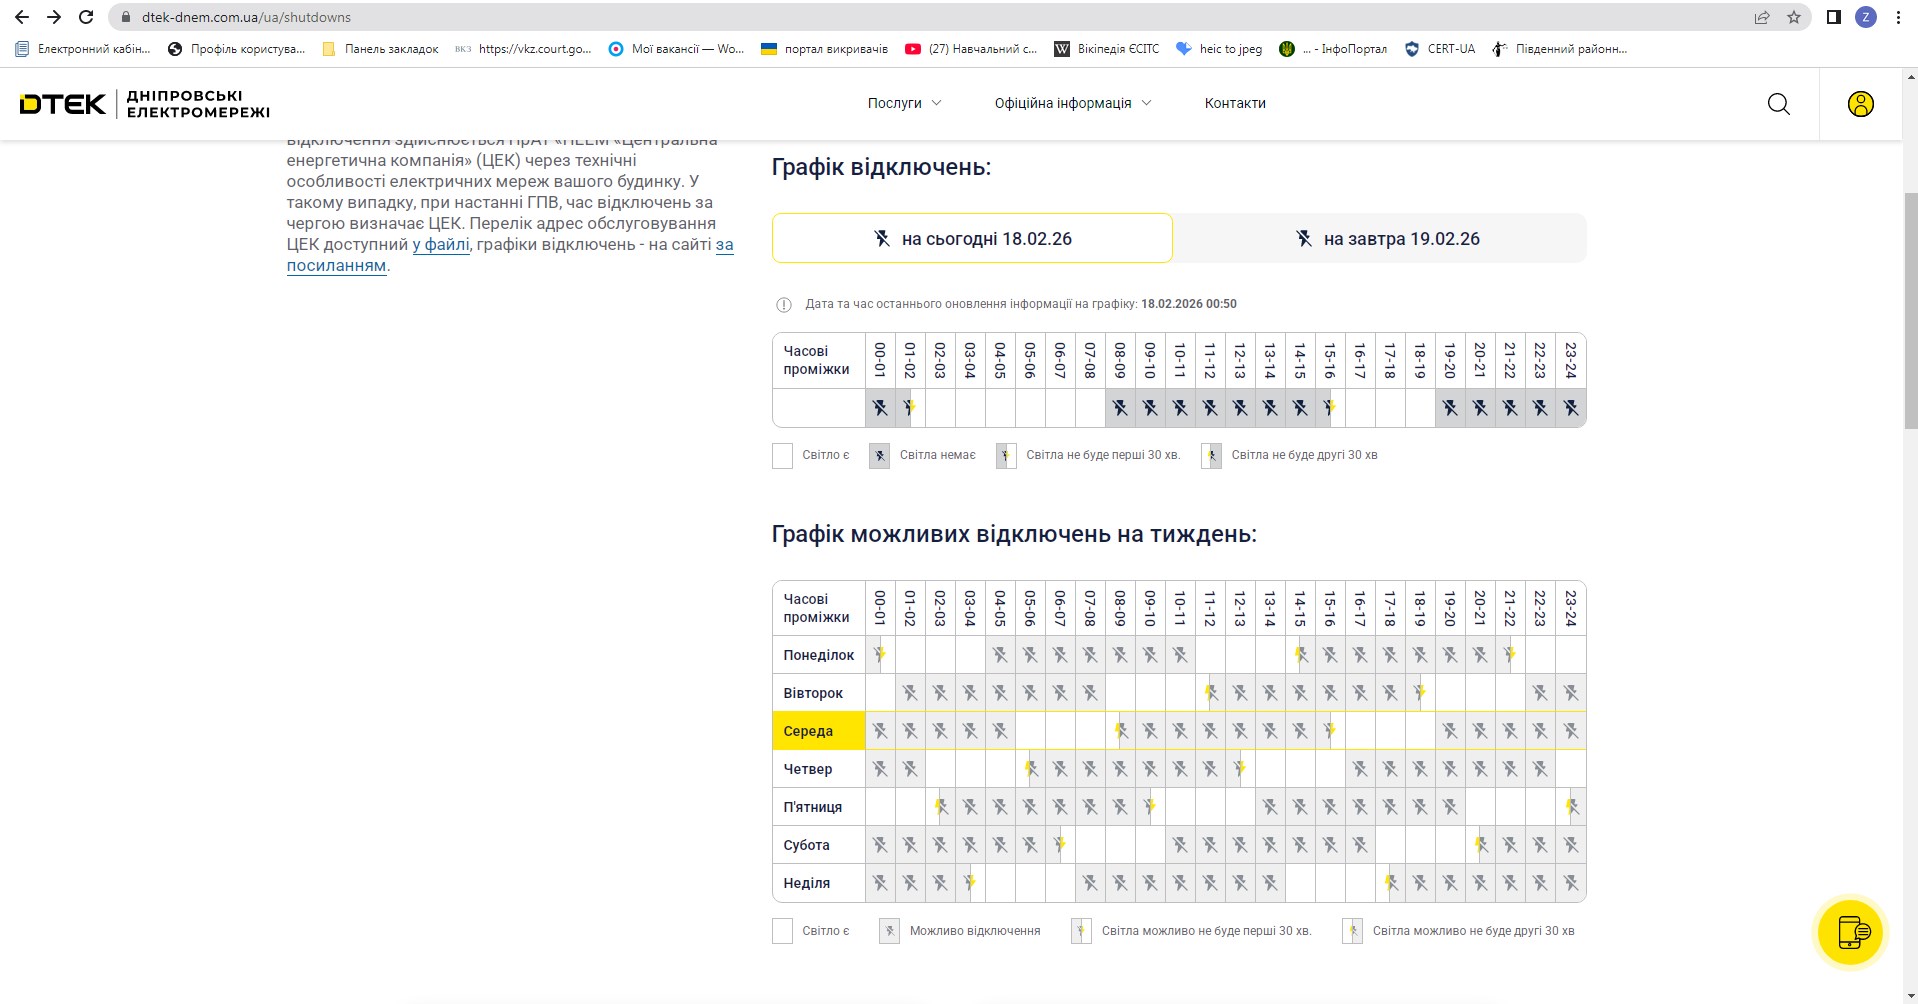Expand the Послуги dropdown menu
The height and width of the screenshot is (1004, 1918).
(x=904, y=103)
